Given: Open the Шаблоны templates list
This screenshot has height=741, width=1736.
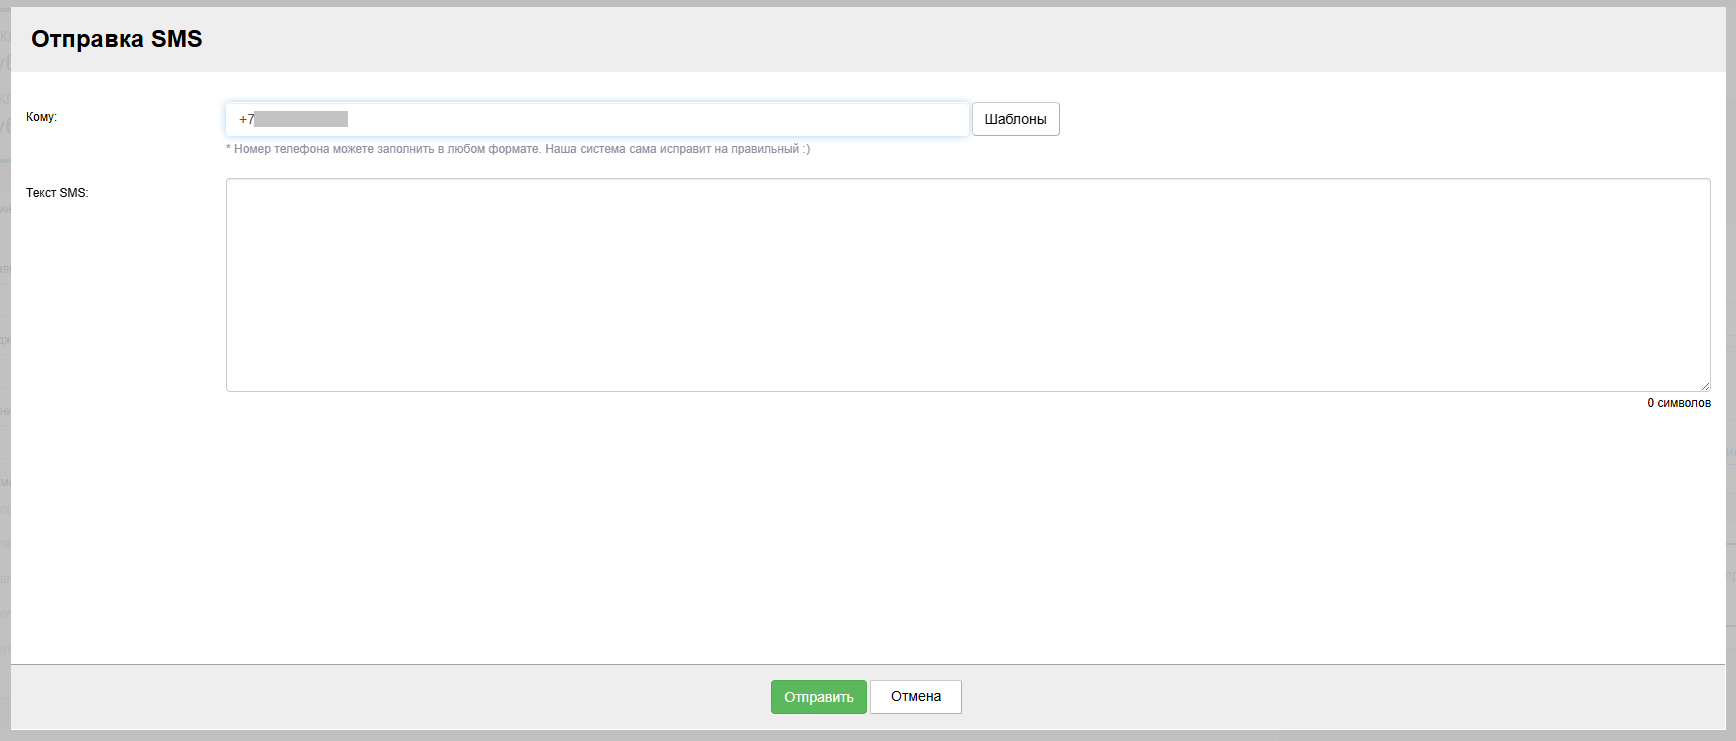Looking at the screenshot, I should [x=1015, y=119].
